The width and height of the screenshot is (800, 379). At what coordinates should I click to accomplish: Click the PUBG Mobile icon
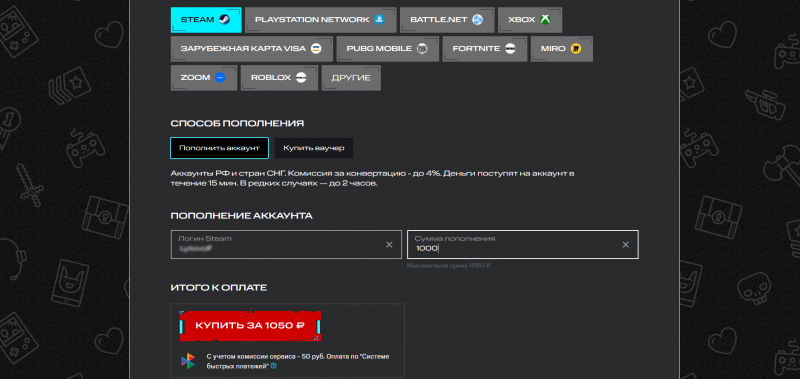[421, 49]
